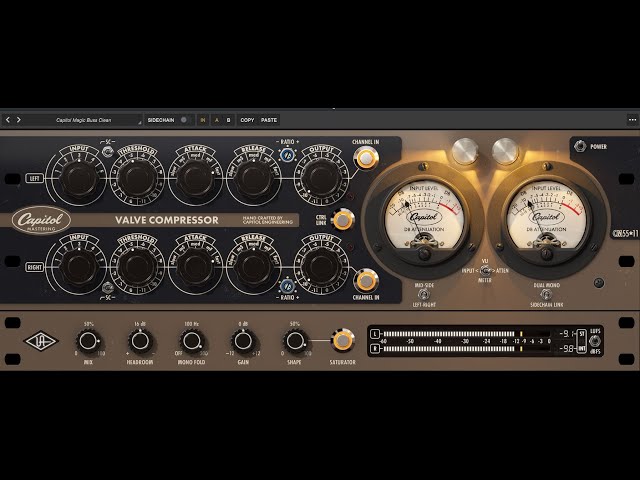Viewport: 640px width, 480px height.
Task: Select preset slot B
Action: coord(229,120)
